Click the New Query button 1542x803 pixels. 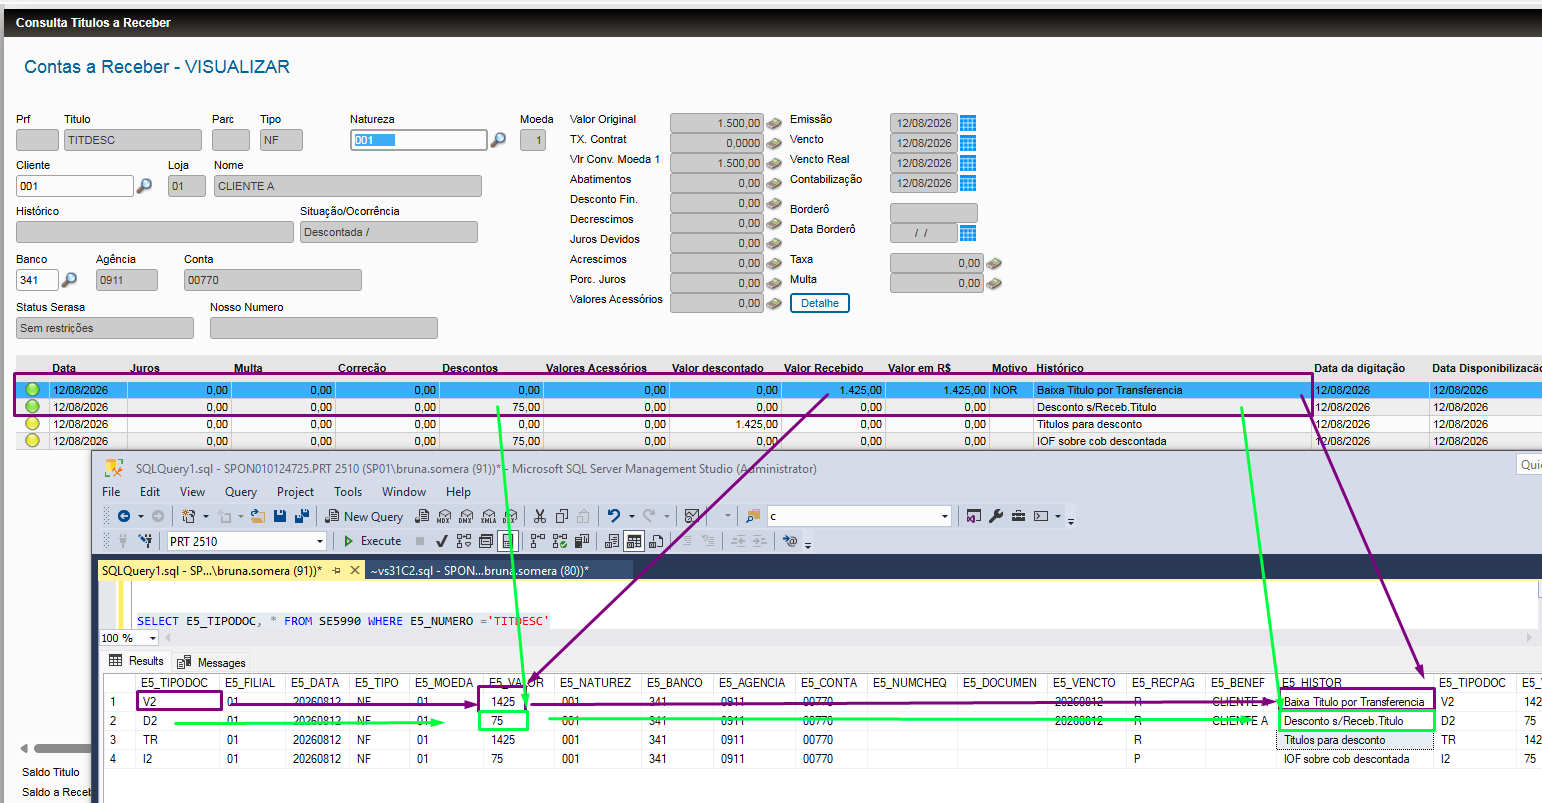tap(364, 516)
